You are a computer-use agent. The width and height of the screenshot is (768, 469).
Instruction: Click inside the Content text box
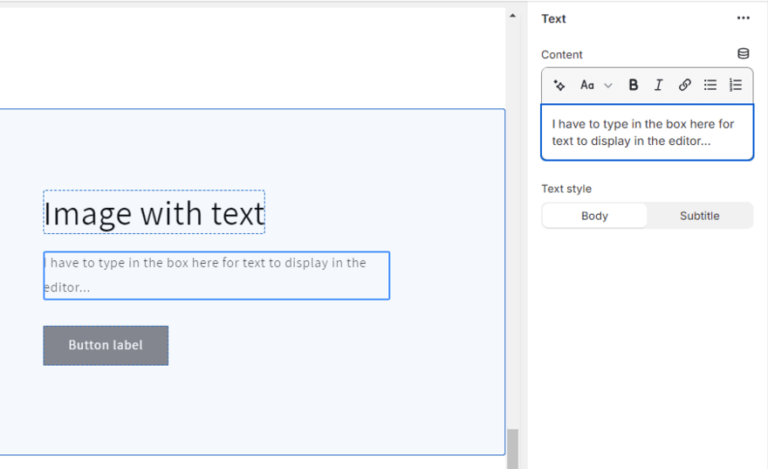click(647, 133)
